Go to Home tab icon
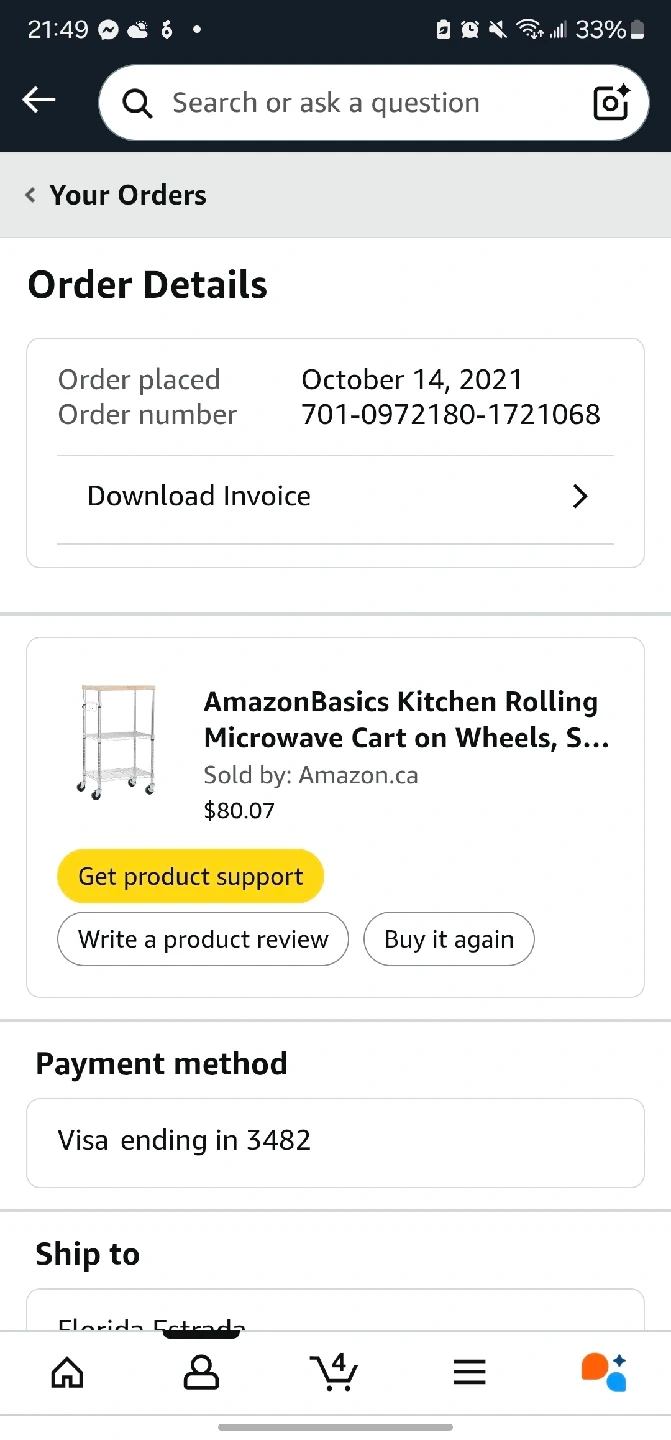 coord(67,1372)
